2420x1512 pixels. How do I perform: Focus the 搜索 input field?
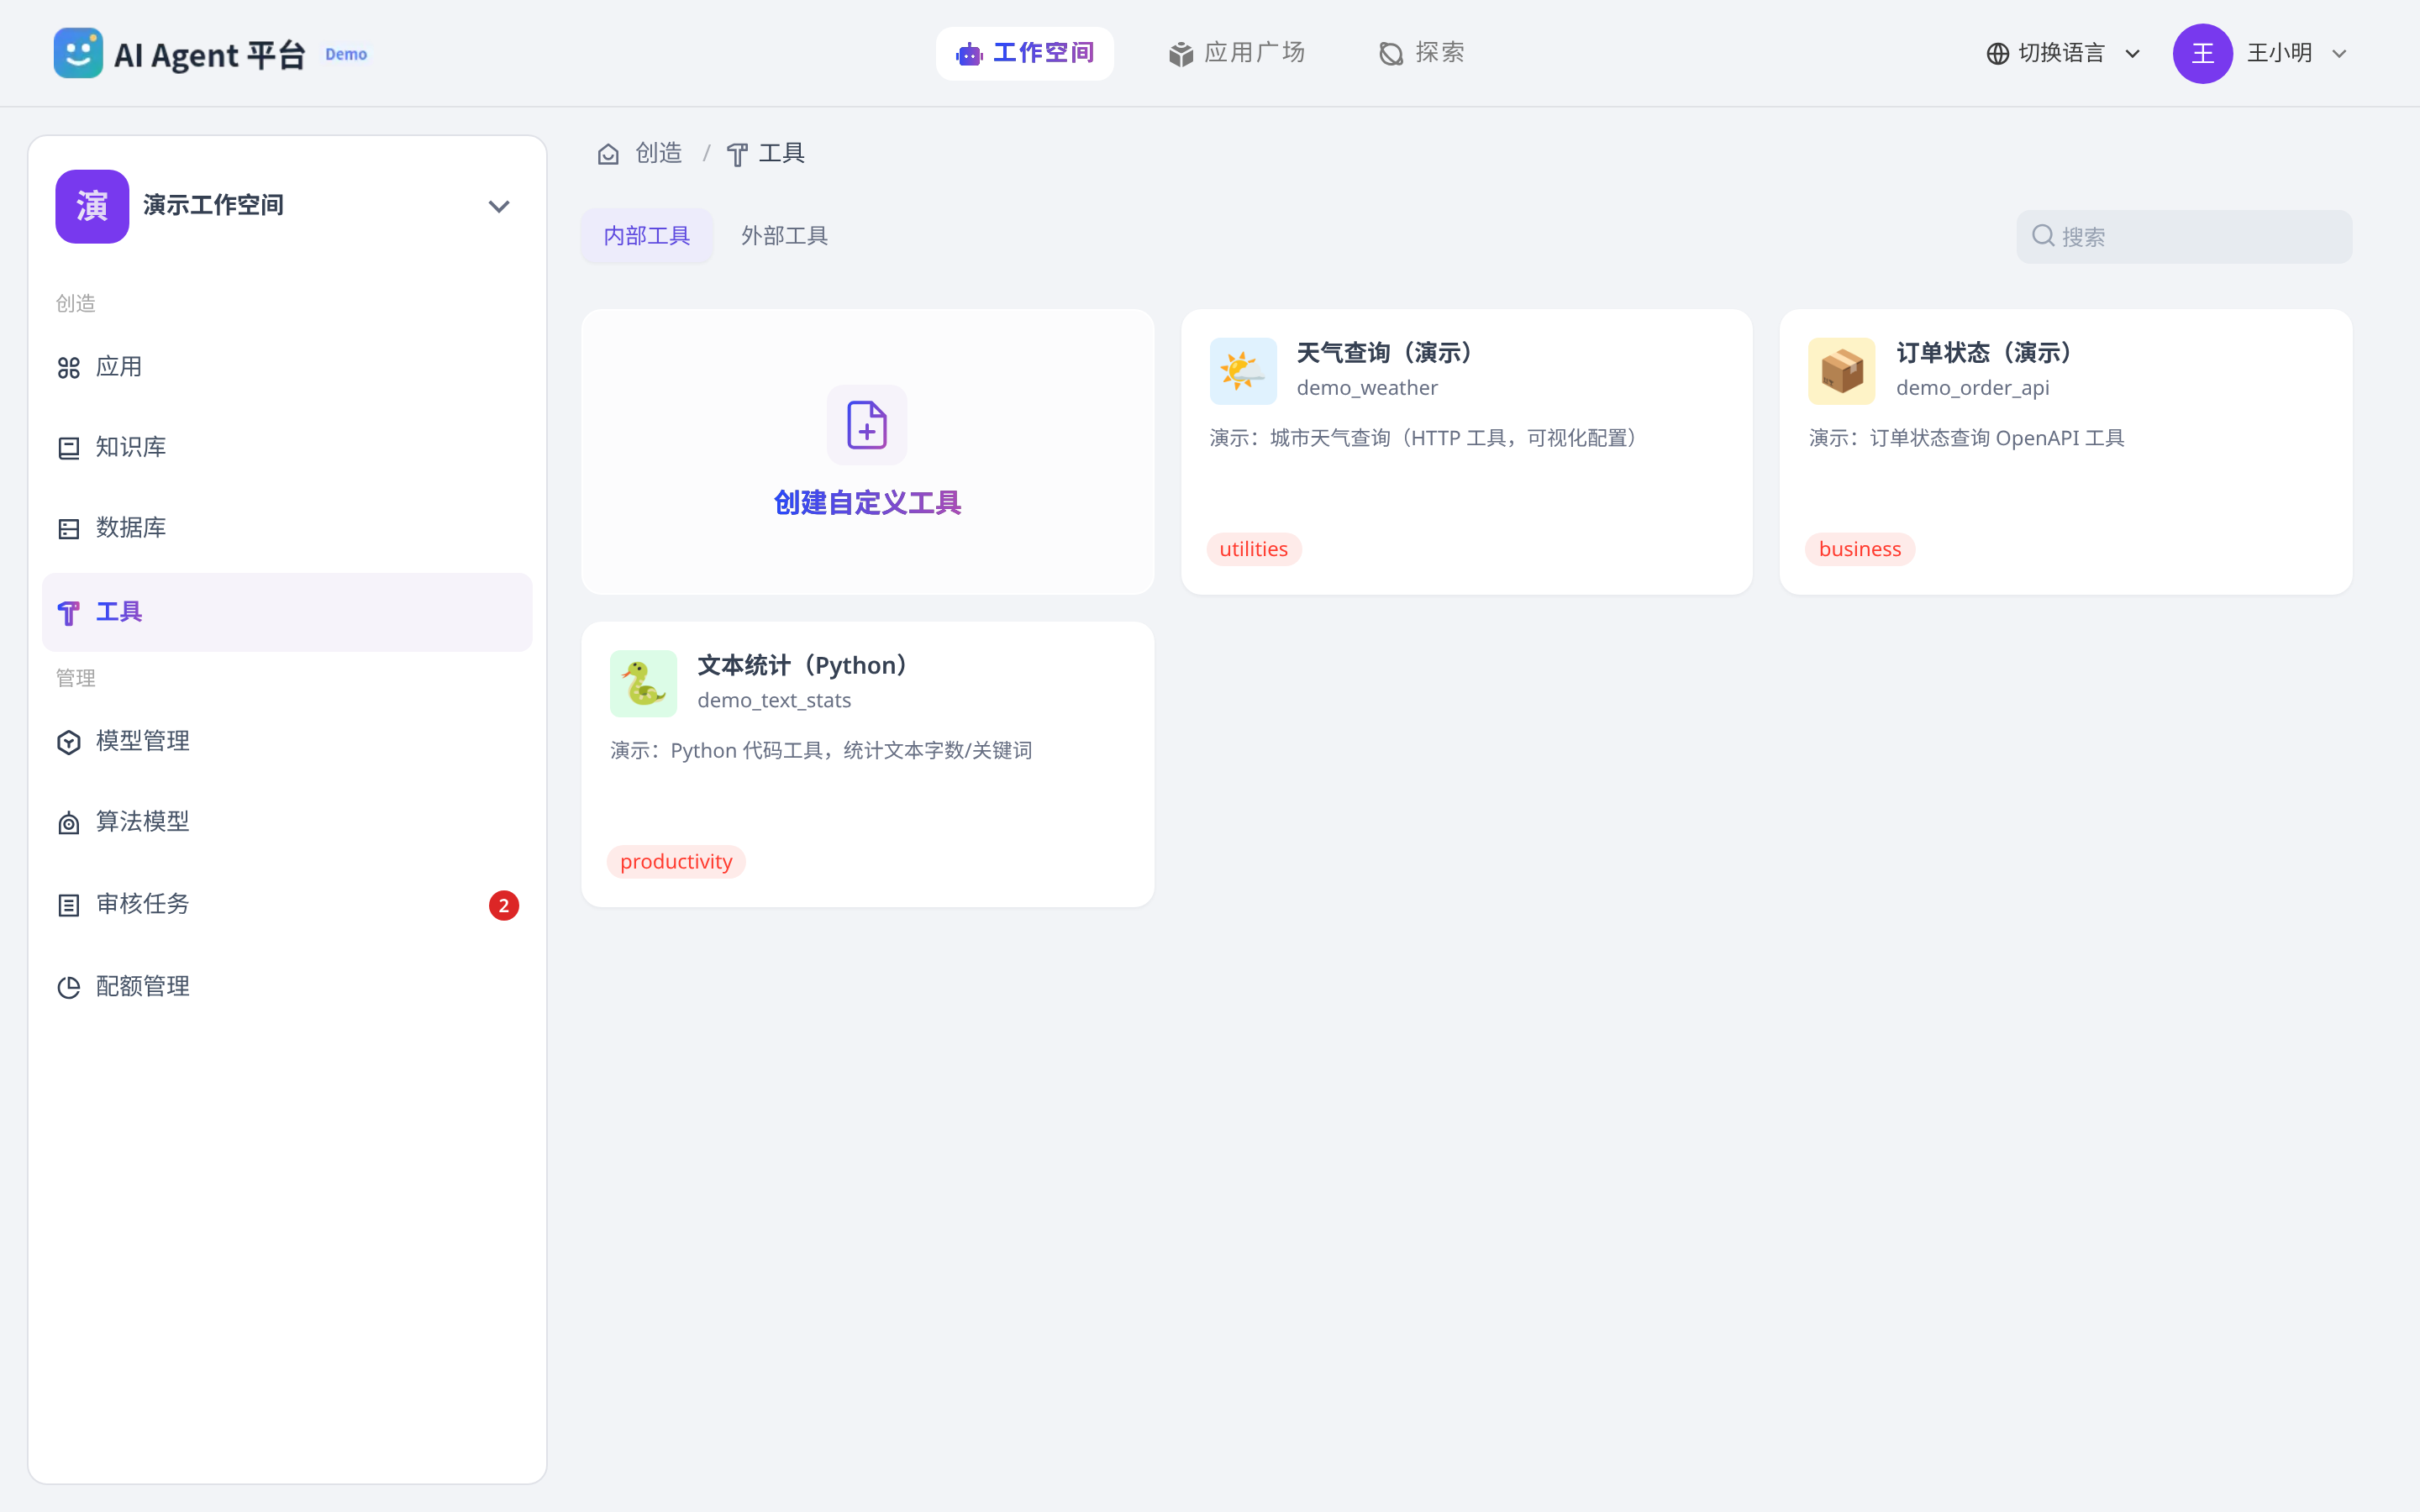pos(2184,237)
